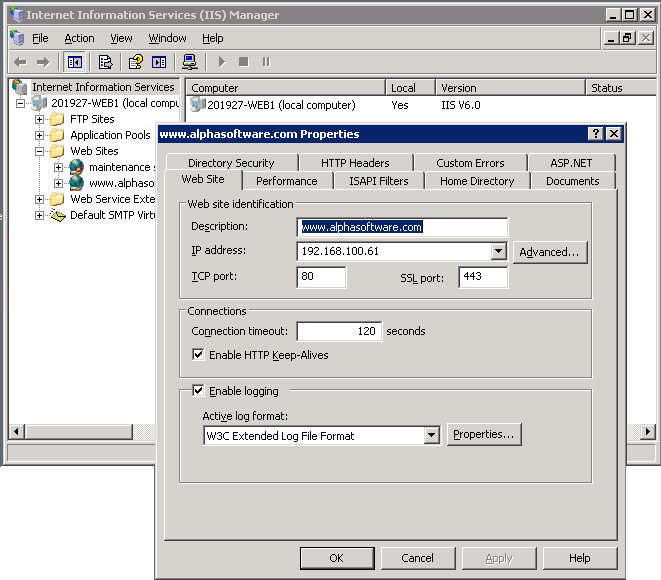Open the Help menu
Image resolution: width=661 pixels, height=580 pixels.
(212, 38)
